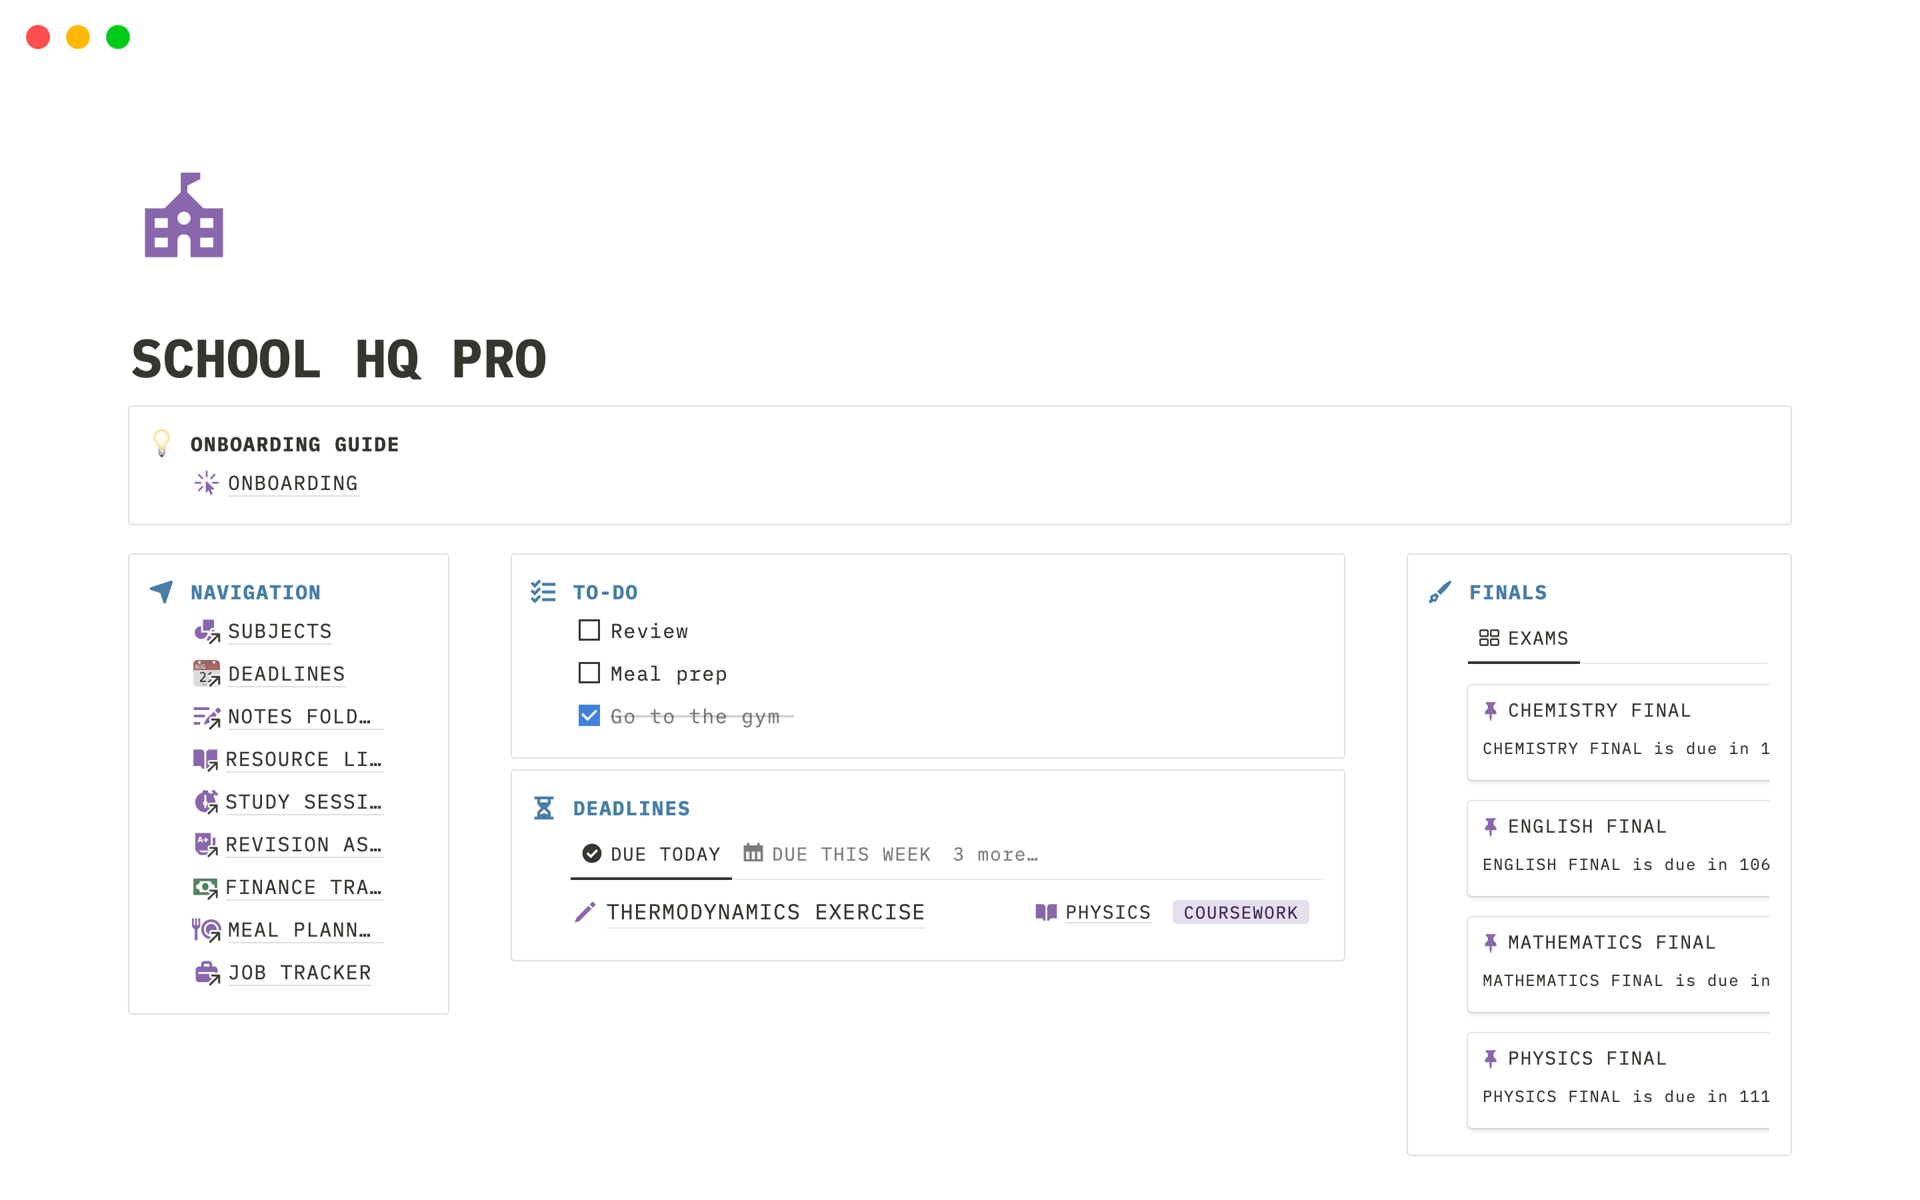Click the Job Tracker briefcase icon
The width and height of the screenshot is (1920, 1200).
point(206,972)
